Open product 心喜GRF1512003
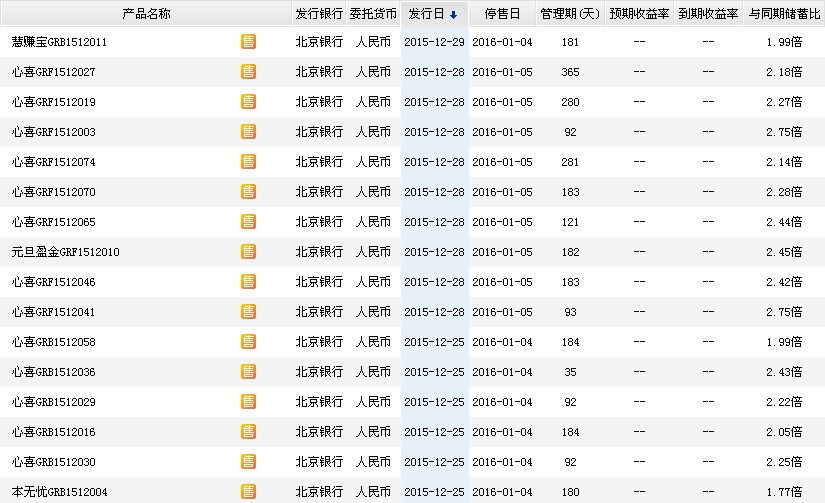This screenshot has height=503, width=825. (54, 132)
